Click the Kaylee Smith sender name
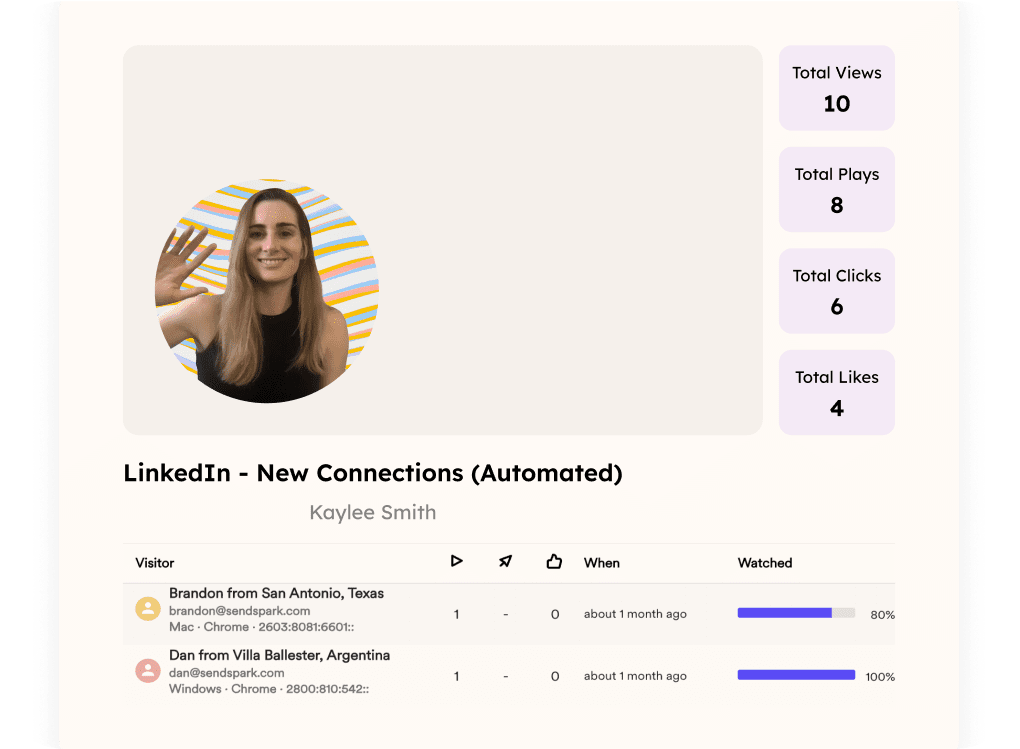Screen dimensions: 1020x749 (372, 512)
